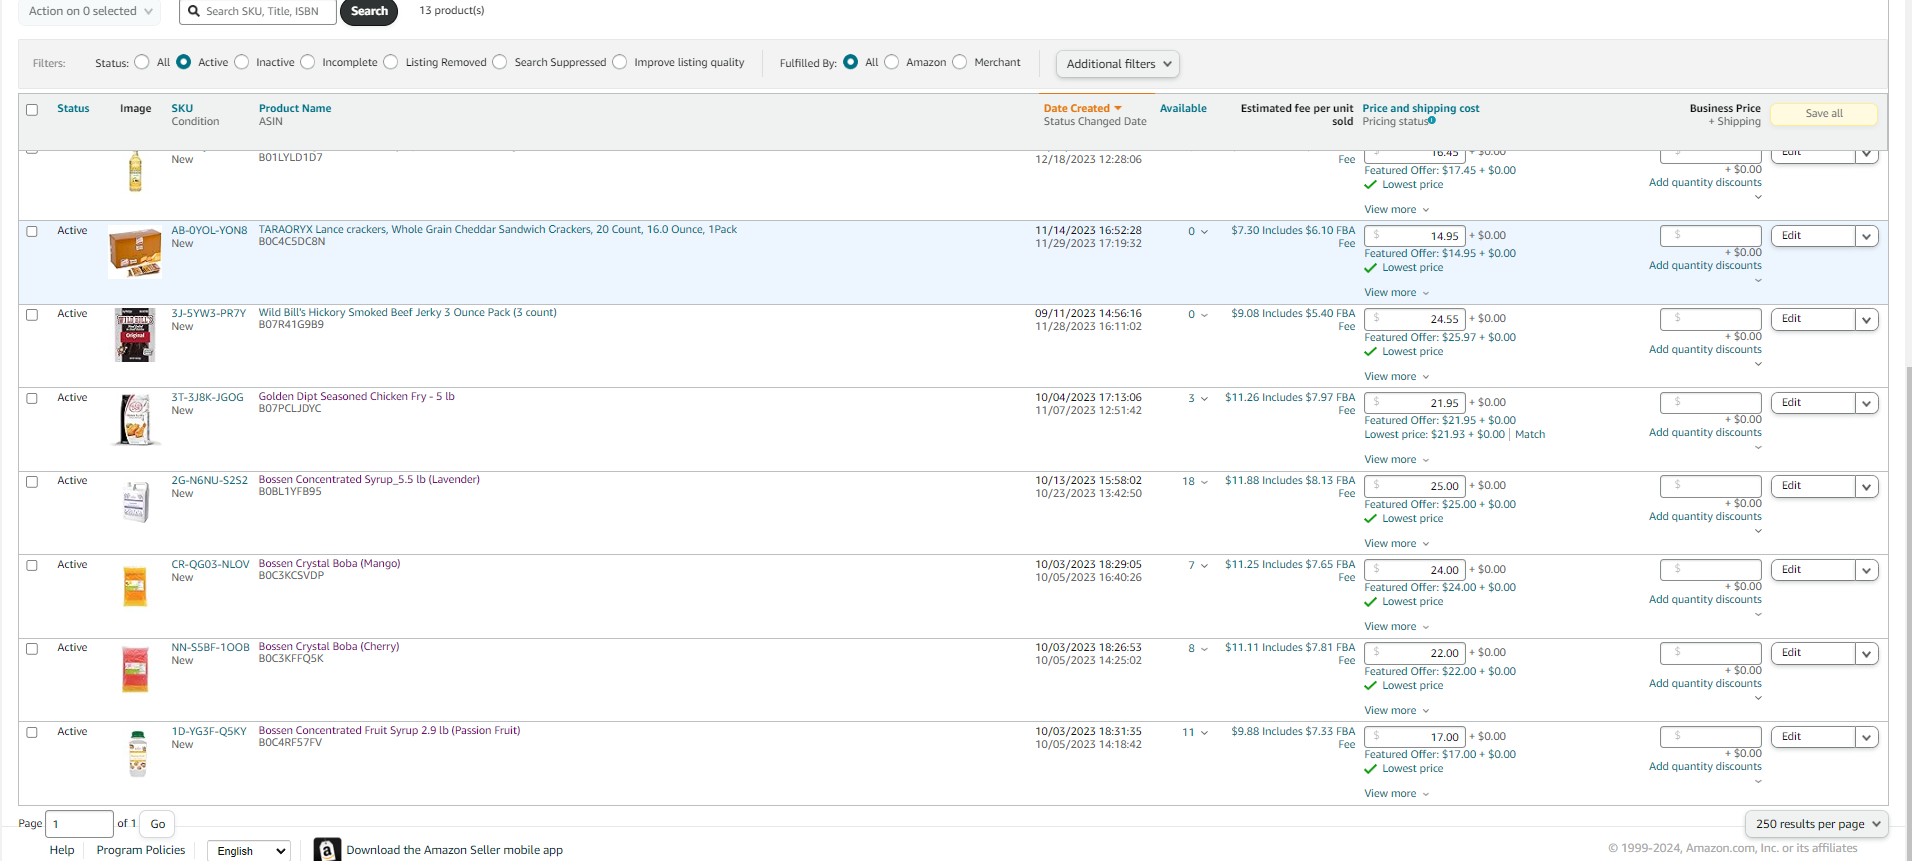Select the Inactive status filter

[242, 62]
